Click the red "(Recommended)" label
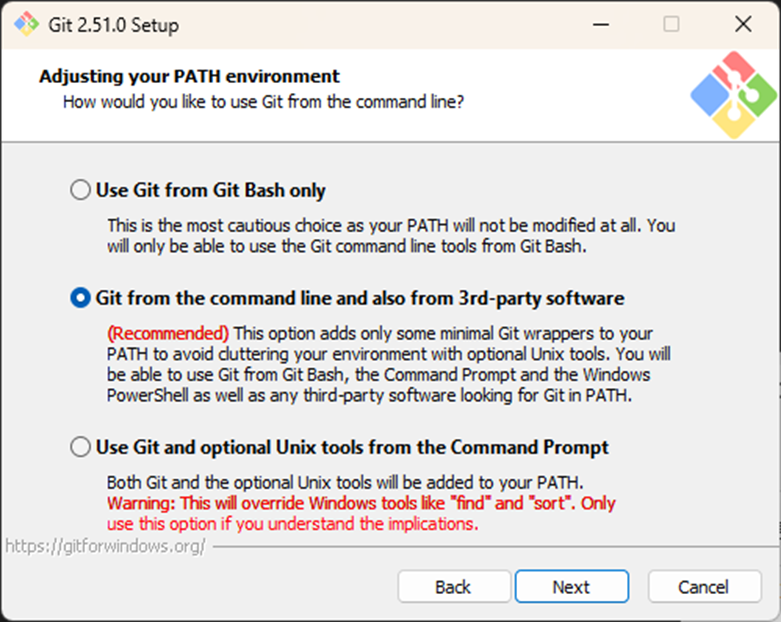Viewport: 781px width, 622px height. (x=168, y=332)
